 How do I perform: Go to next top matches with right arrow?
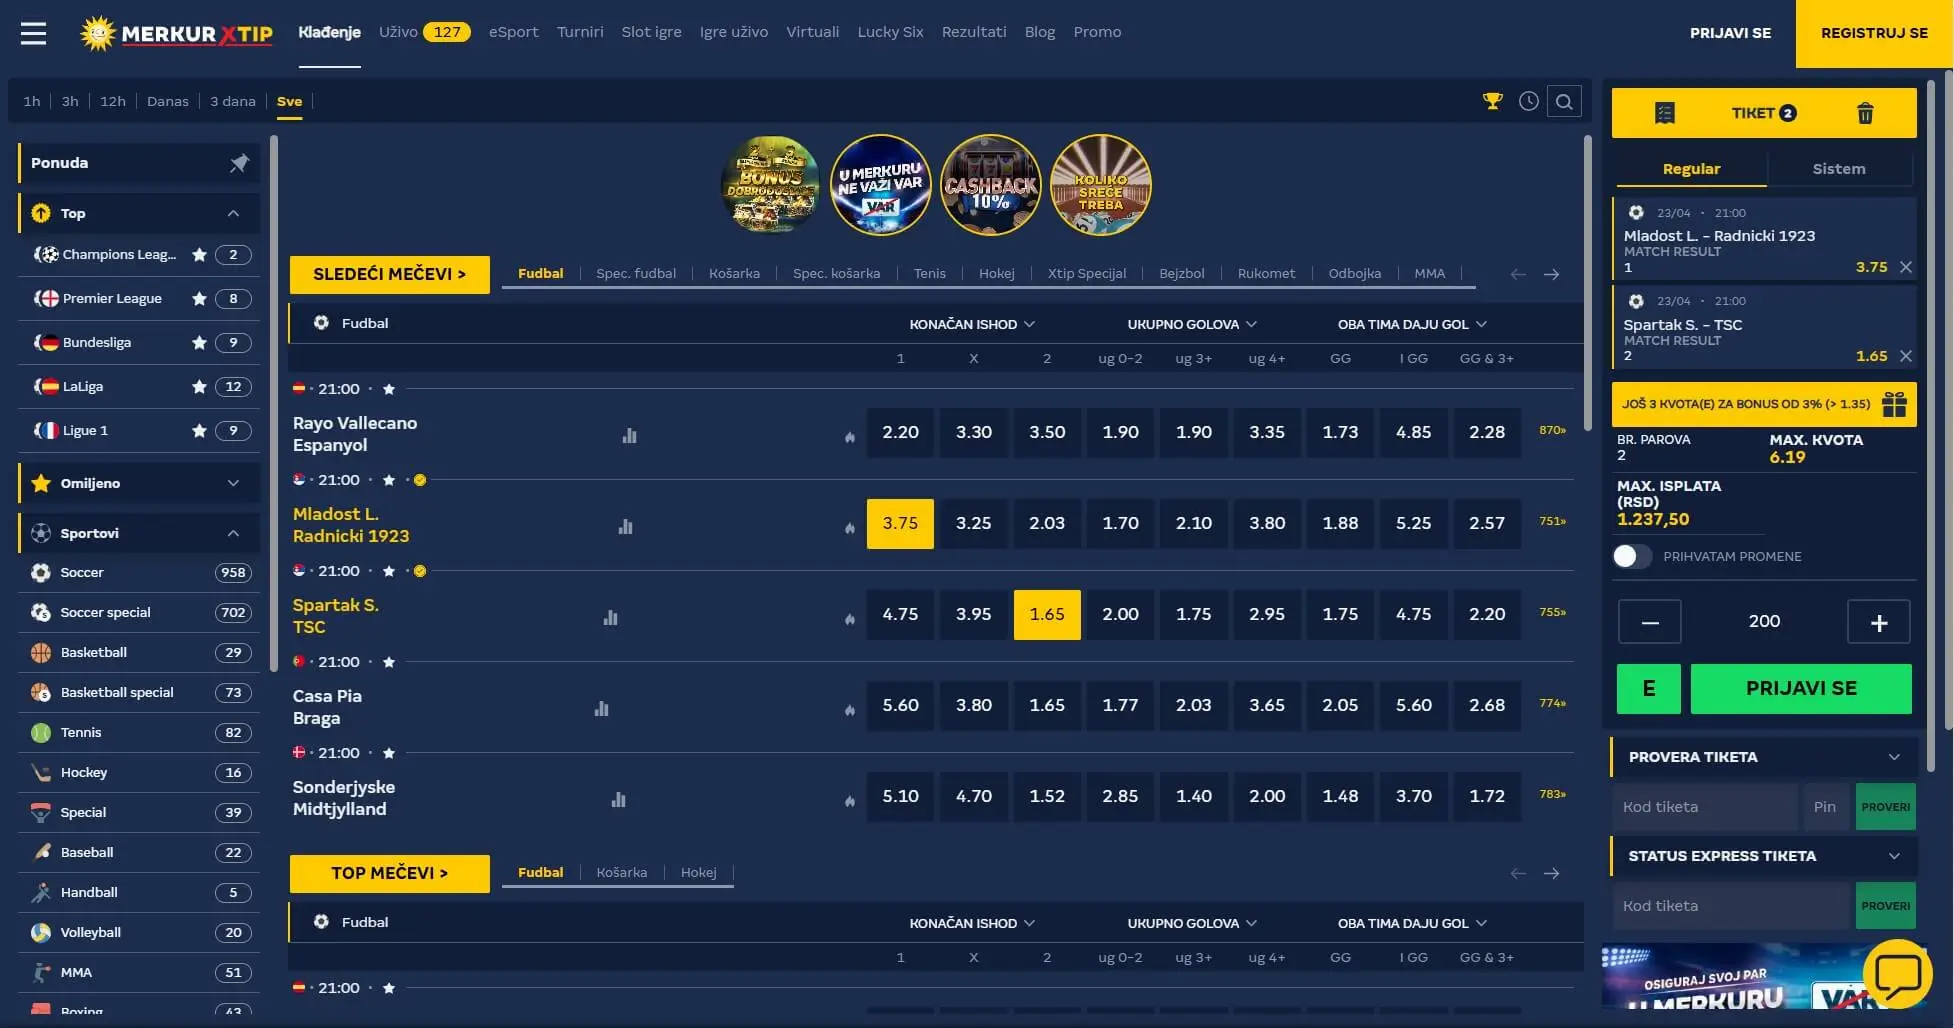pyautogui.click(x=1551, y=873)
